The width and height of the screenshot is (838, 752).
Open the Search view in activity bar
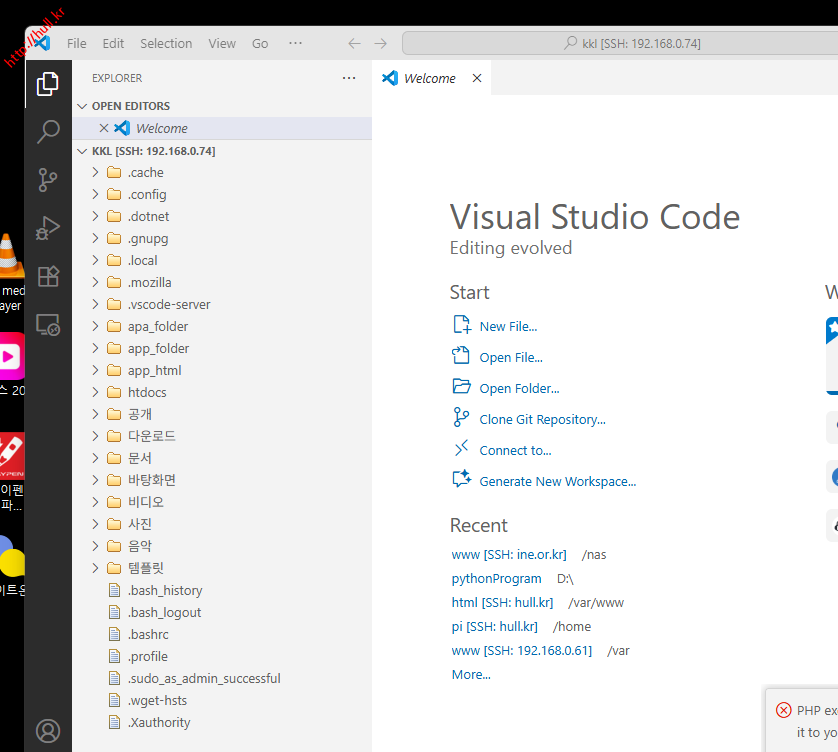[48, 131]
